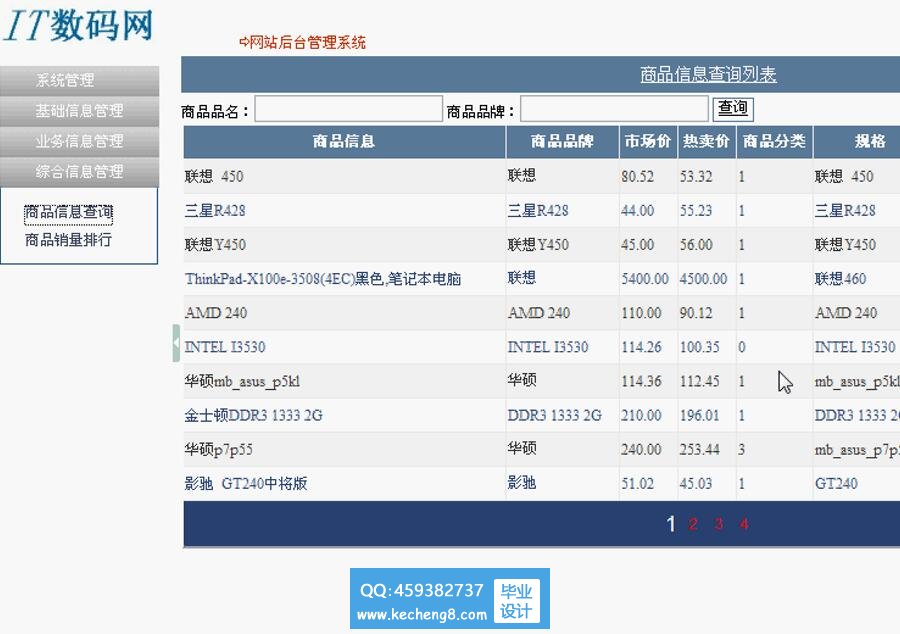The width and height of the screenshot is (900, 634).
Task: Open page 4 of the list
Action: click(744, 524)
